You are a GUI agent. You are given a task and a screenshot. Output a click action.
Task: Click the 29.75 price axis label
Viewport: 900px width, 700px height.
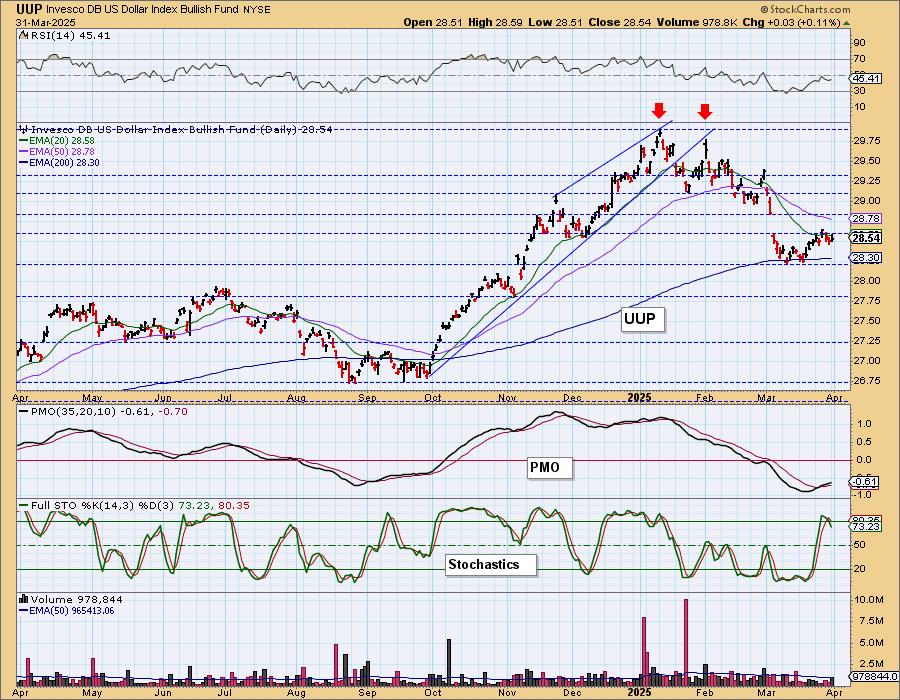(866, 141)
